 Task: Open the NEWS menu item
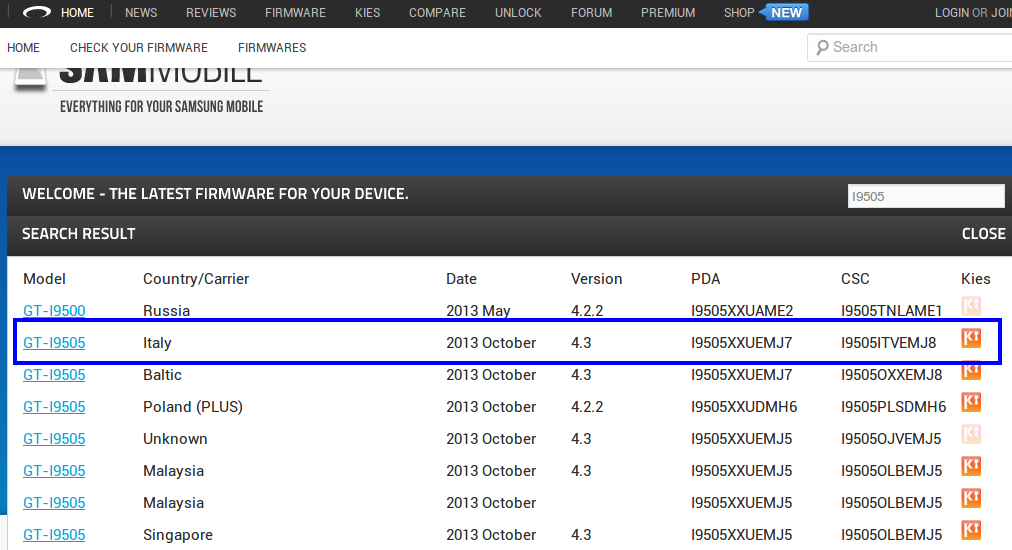pyautogui.click(x=141, y=13)
